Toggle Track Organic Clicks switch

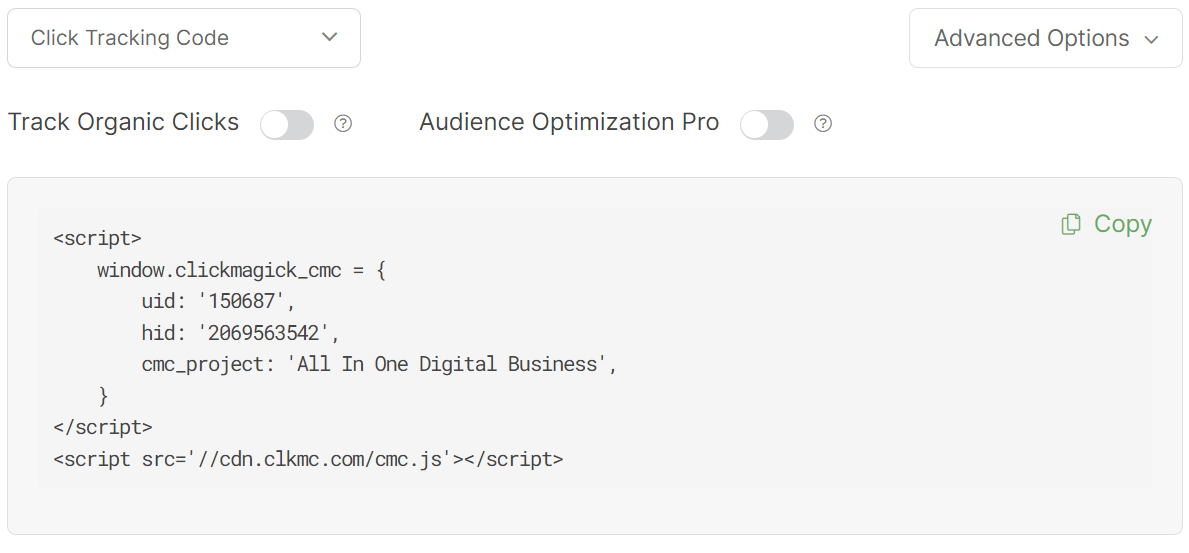coord(287,125)
